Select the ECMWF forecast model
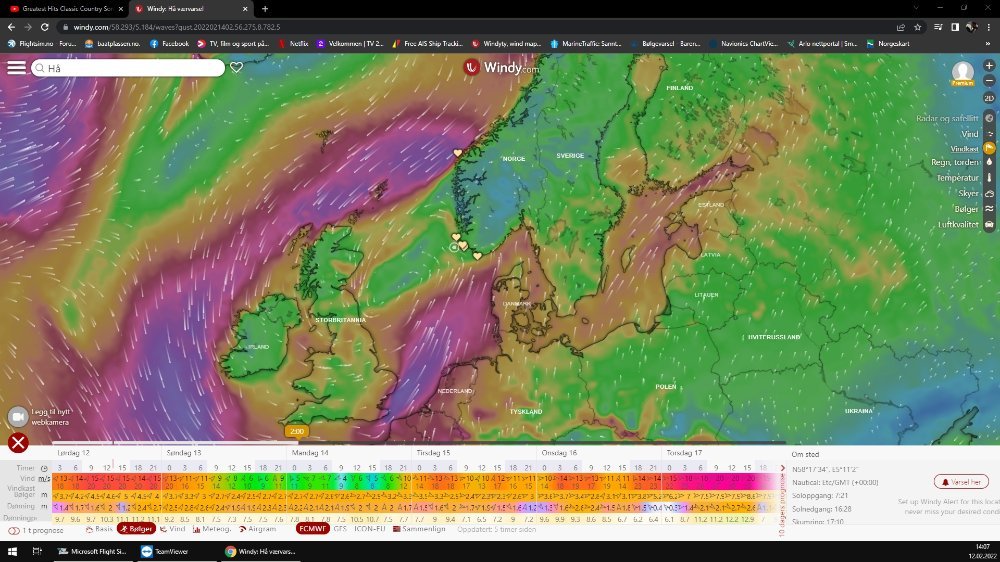1000x562 pixels. 312,529
